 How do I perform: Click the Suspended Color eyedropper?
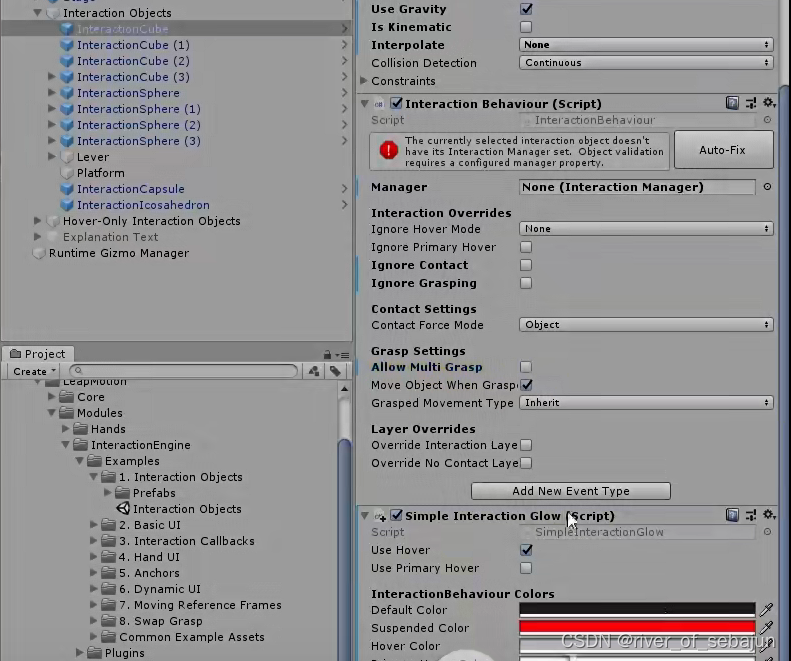[766, 628]
